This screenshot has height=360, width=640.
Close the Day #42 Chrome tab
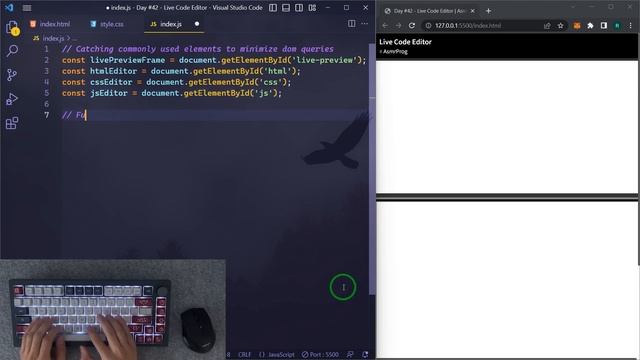pos(473,11)
